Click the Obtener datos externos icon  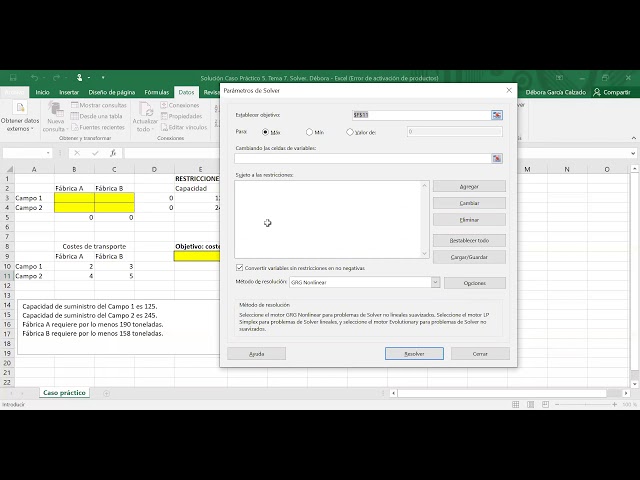(20, 108)
